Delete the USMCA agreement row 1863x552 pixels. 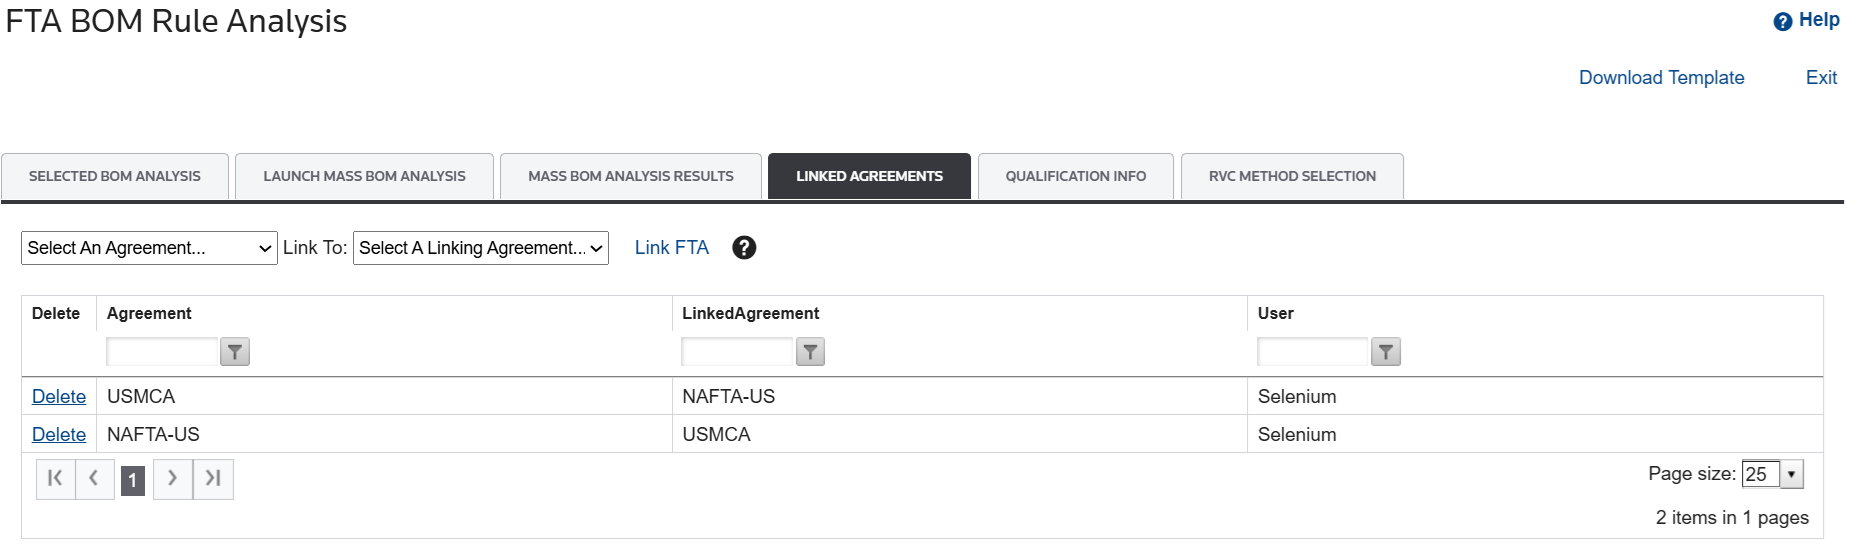[59, 397]
